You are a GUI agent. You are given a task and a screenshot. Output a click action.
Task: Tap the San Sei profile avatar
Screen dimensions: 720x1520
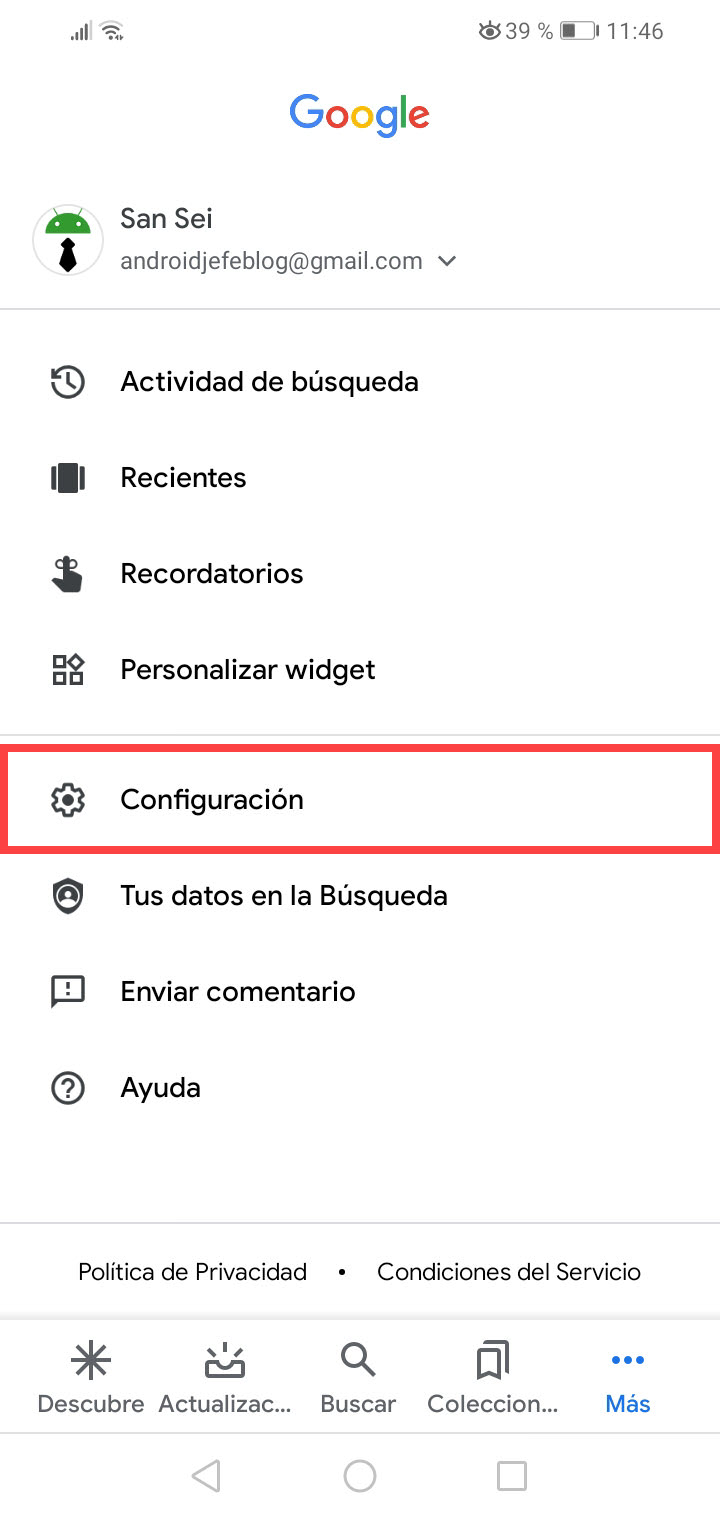[68, 240]
